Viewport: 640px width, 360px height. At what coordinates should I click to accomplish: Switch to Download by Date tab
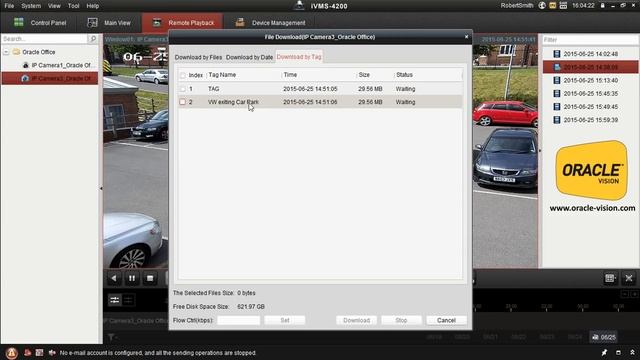249,57
